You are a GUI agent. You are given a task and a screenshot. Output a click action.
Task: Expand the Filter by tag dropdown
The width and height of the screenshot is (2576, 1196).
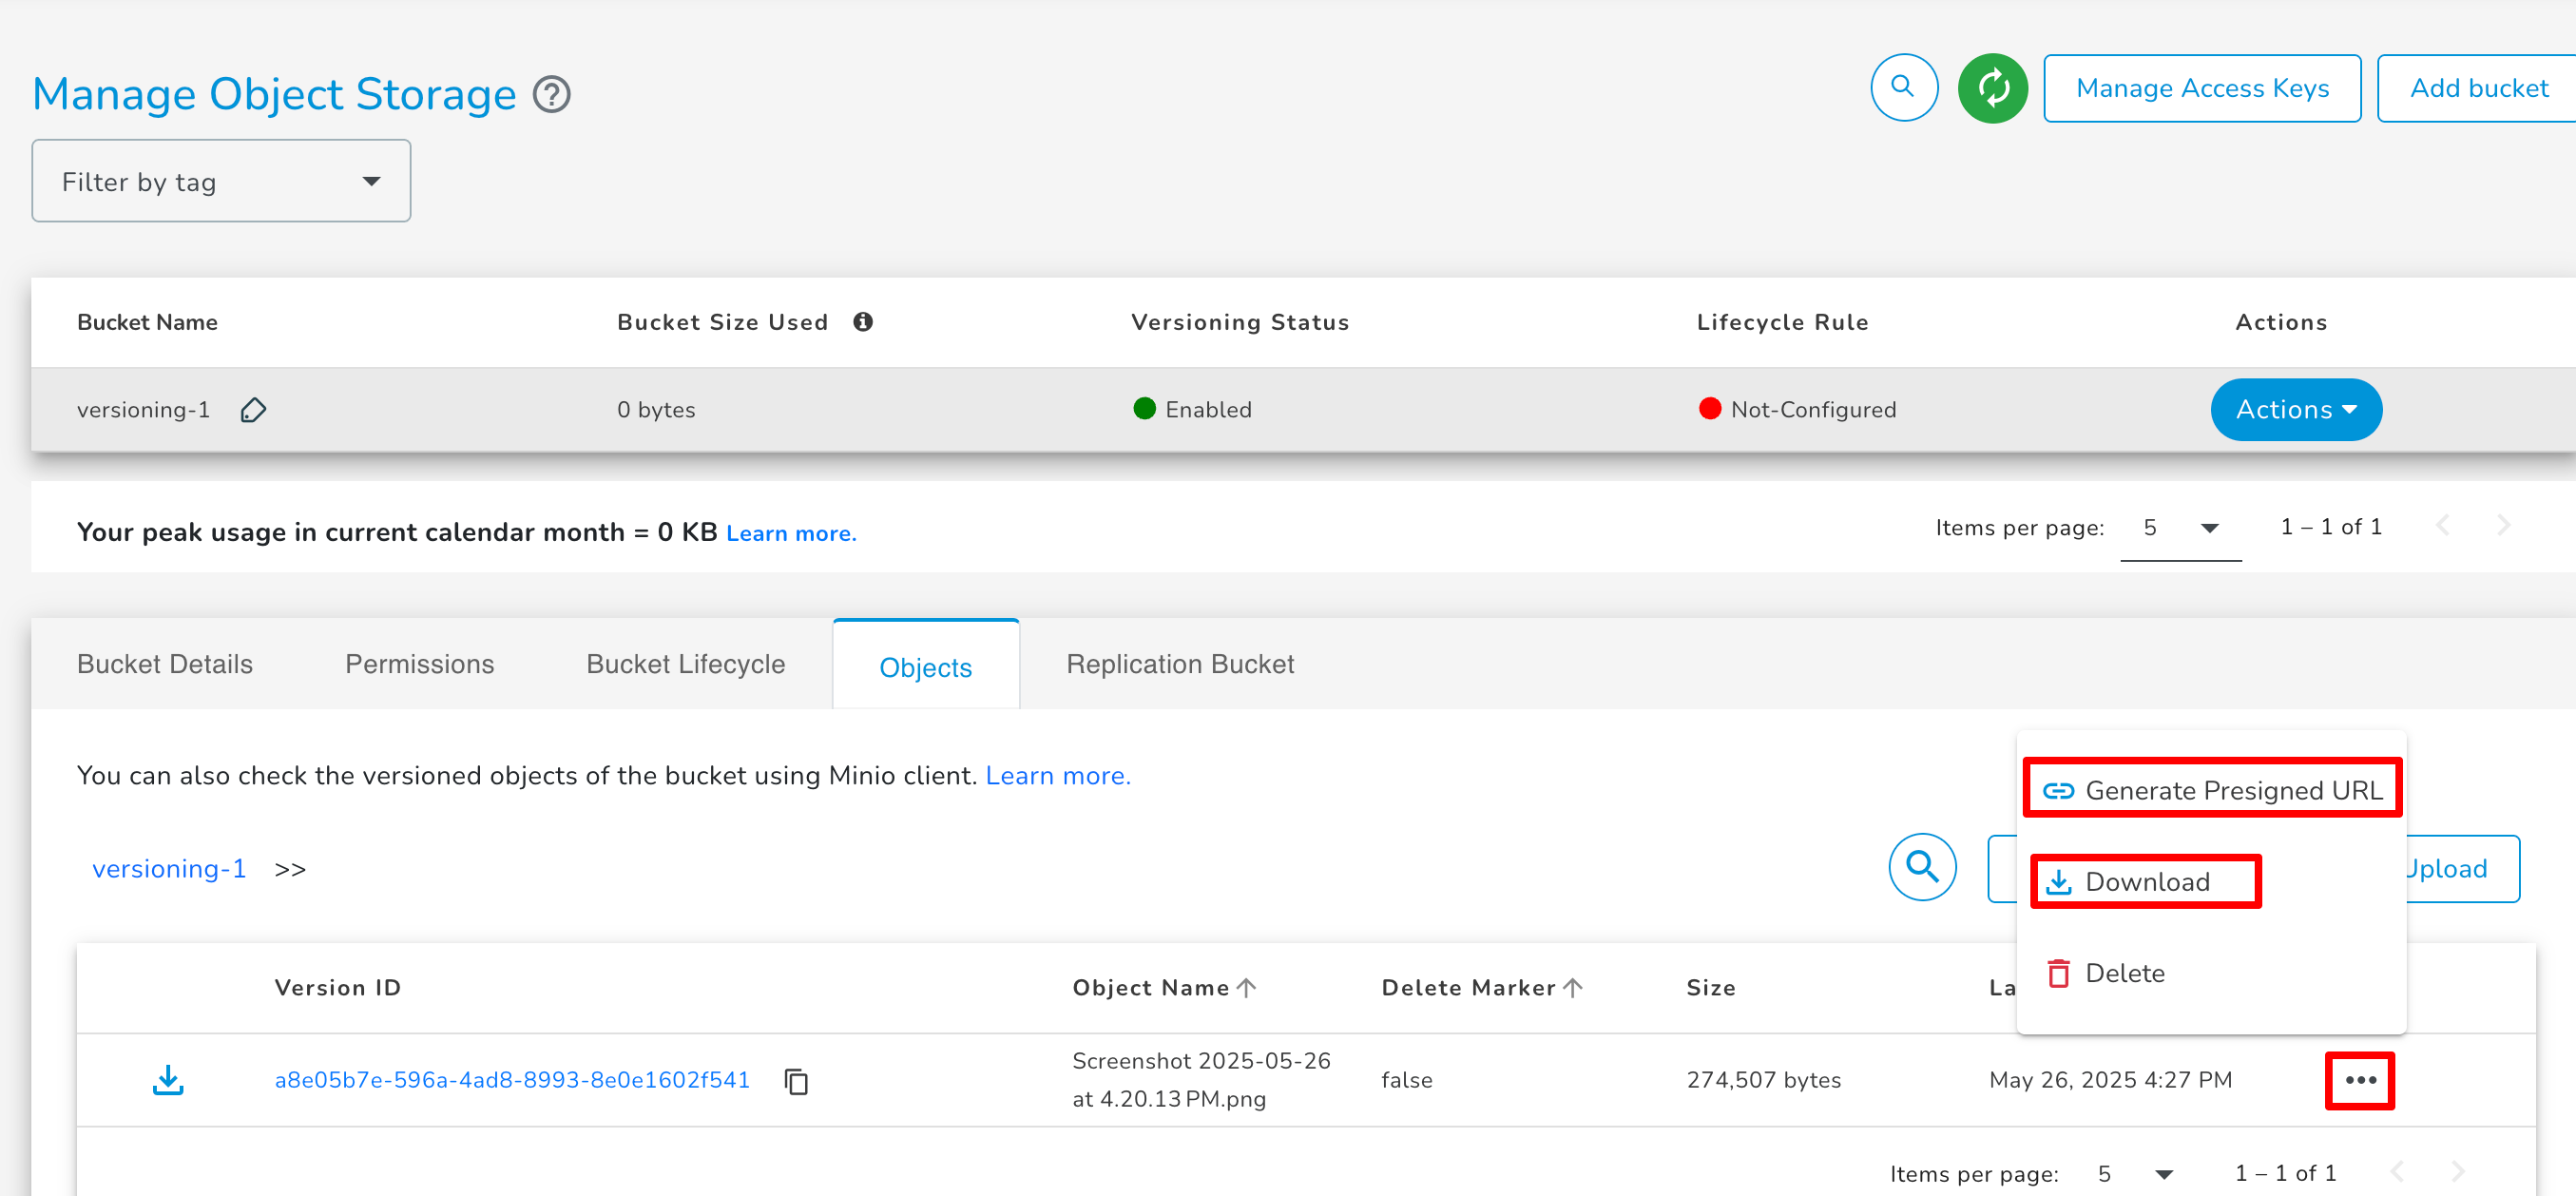point(371,181)
